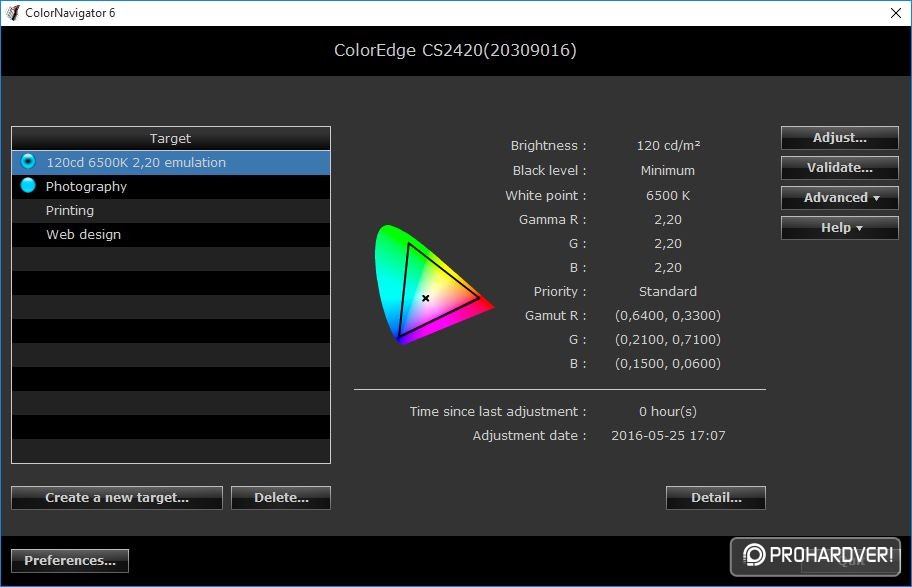Click the 0 hour(s) time value

coord(668,411)
